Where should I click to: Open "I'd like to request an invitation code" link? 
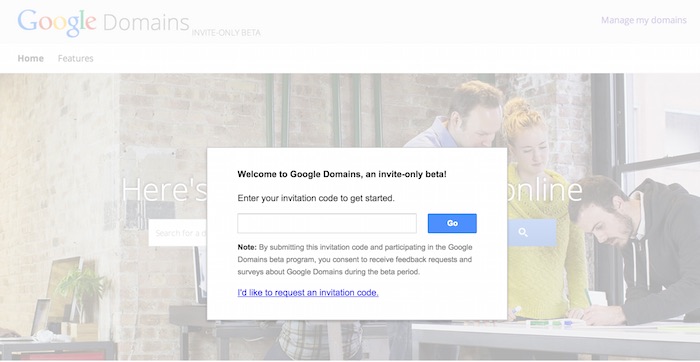(308, 293)
